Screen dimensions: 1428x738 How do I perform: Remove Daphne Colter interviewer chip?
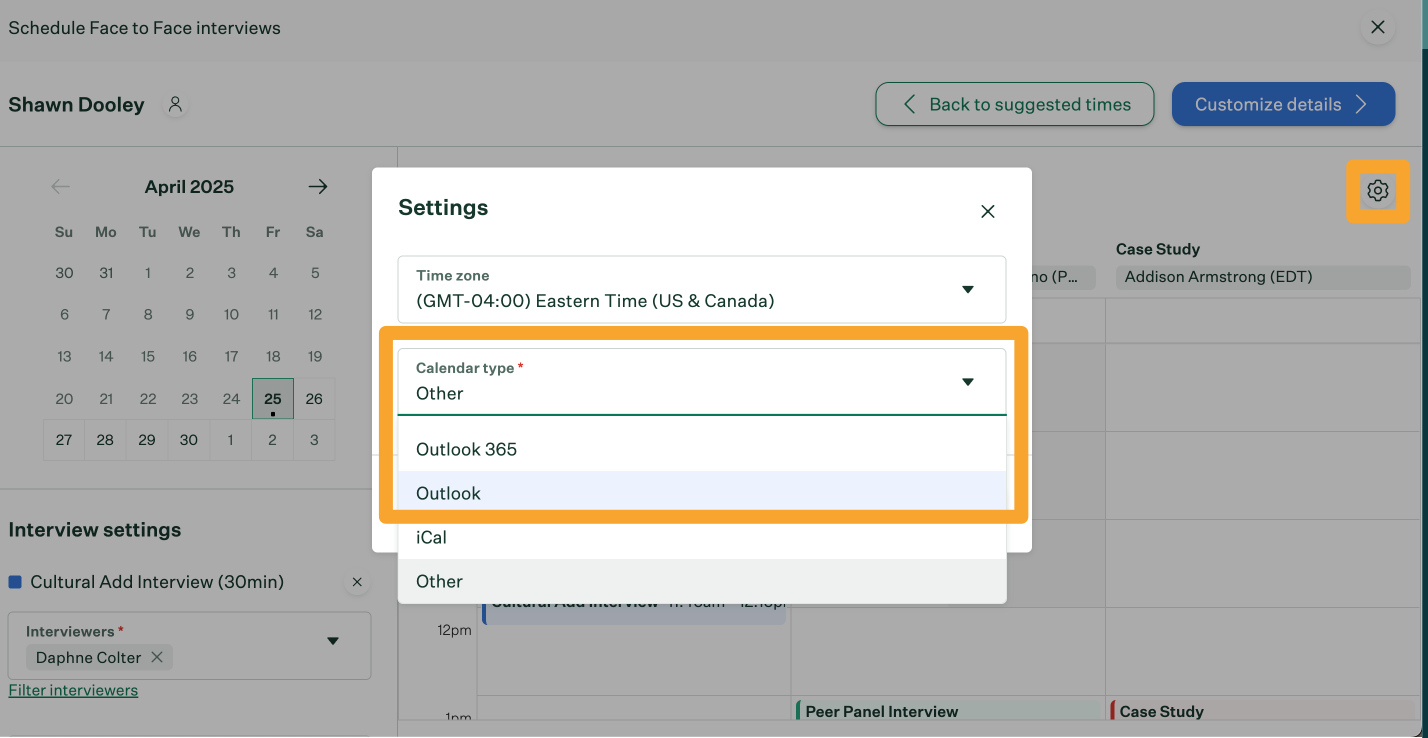pyautogui.click(x=157, y=657)
